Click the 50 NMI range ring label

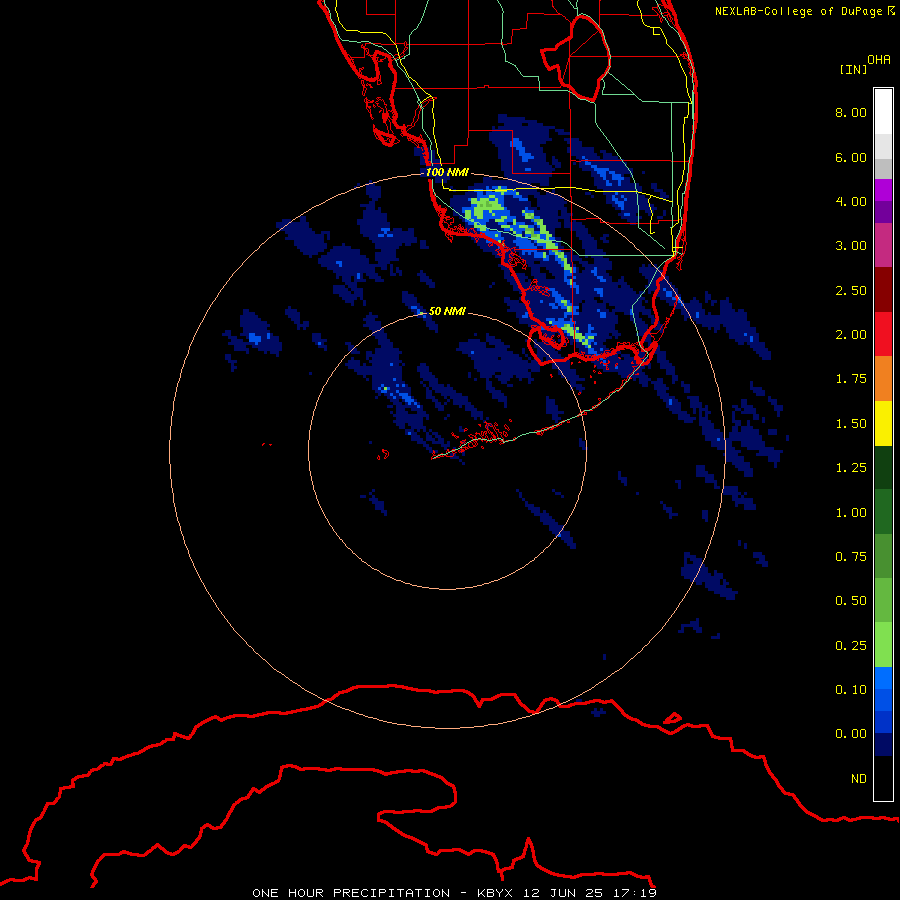pyautogui.click(x=447, y=311)
